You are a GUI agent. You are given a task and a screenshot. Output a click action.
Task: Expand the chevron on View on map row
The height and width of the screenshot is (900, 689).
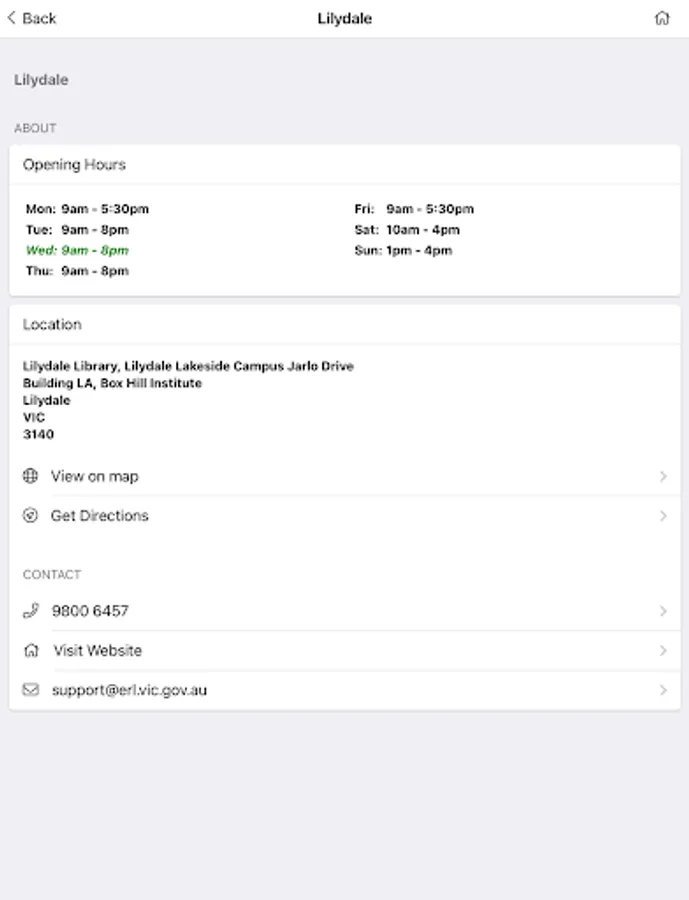click(663, 476)
